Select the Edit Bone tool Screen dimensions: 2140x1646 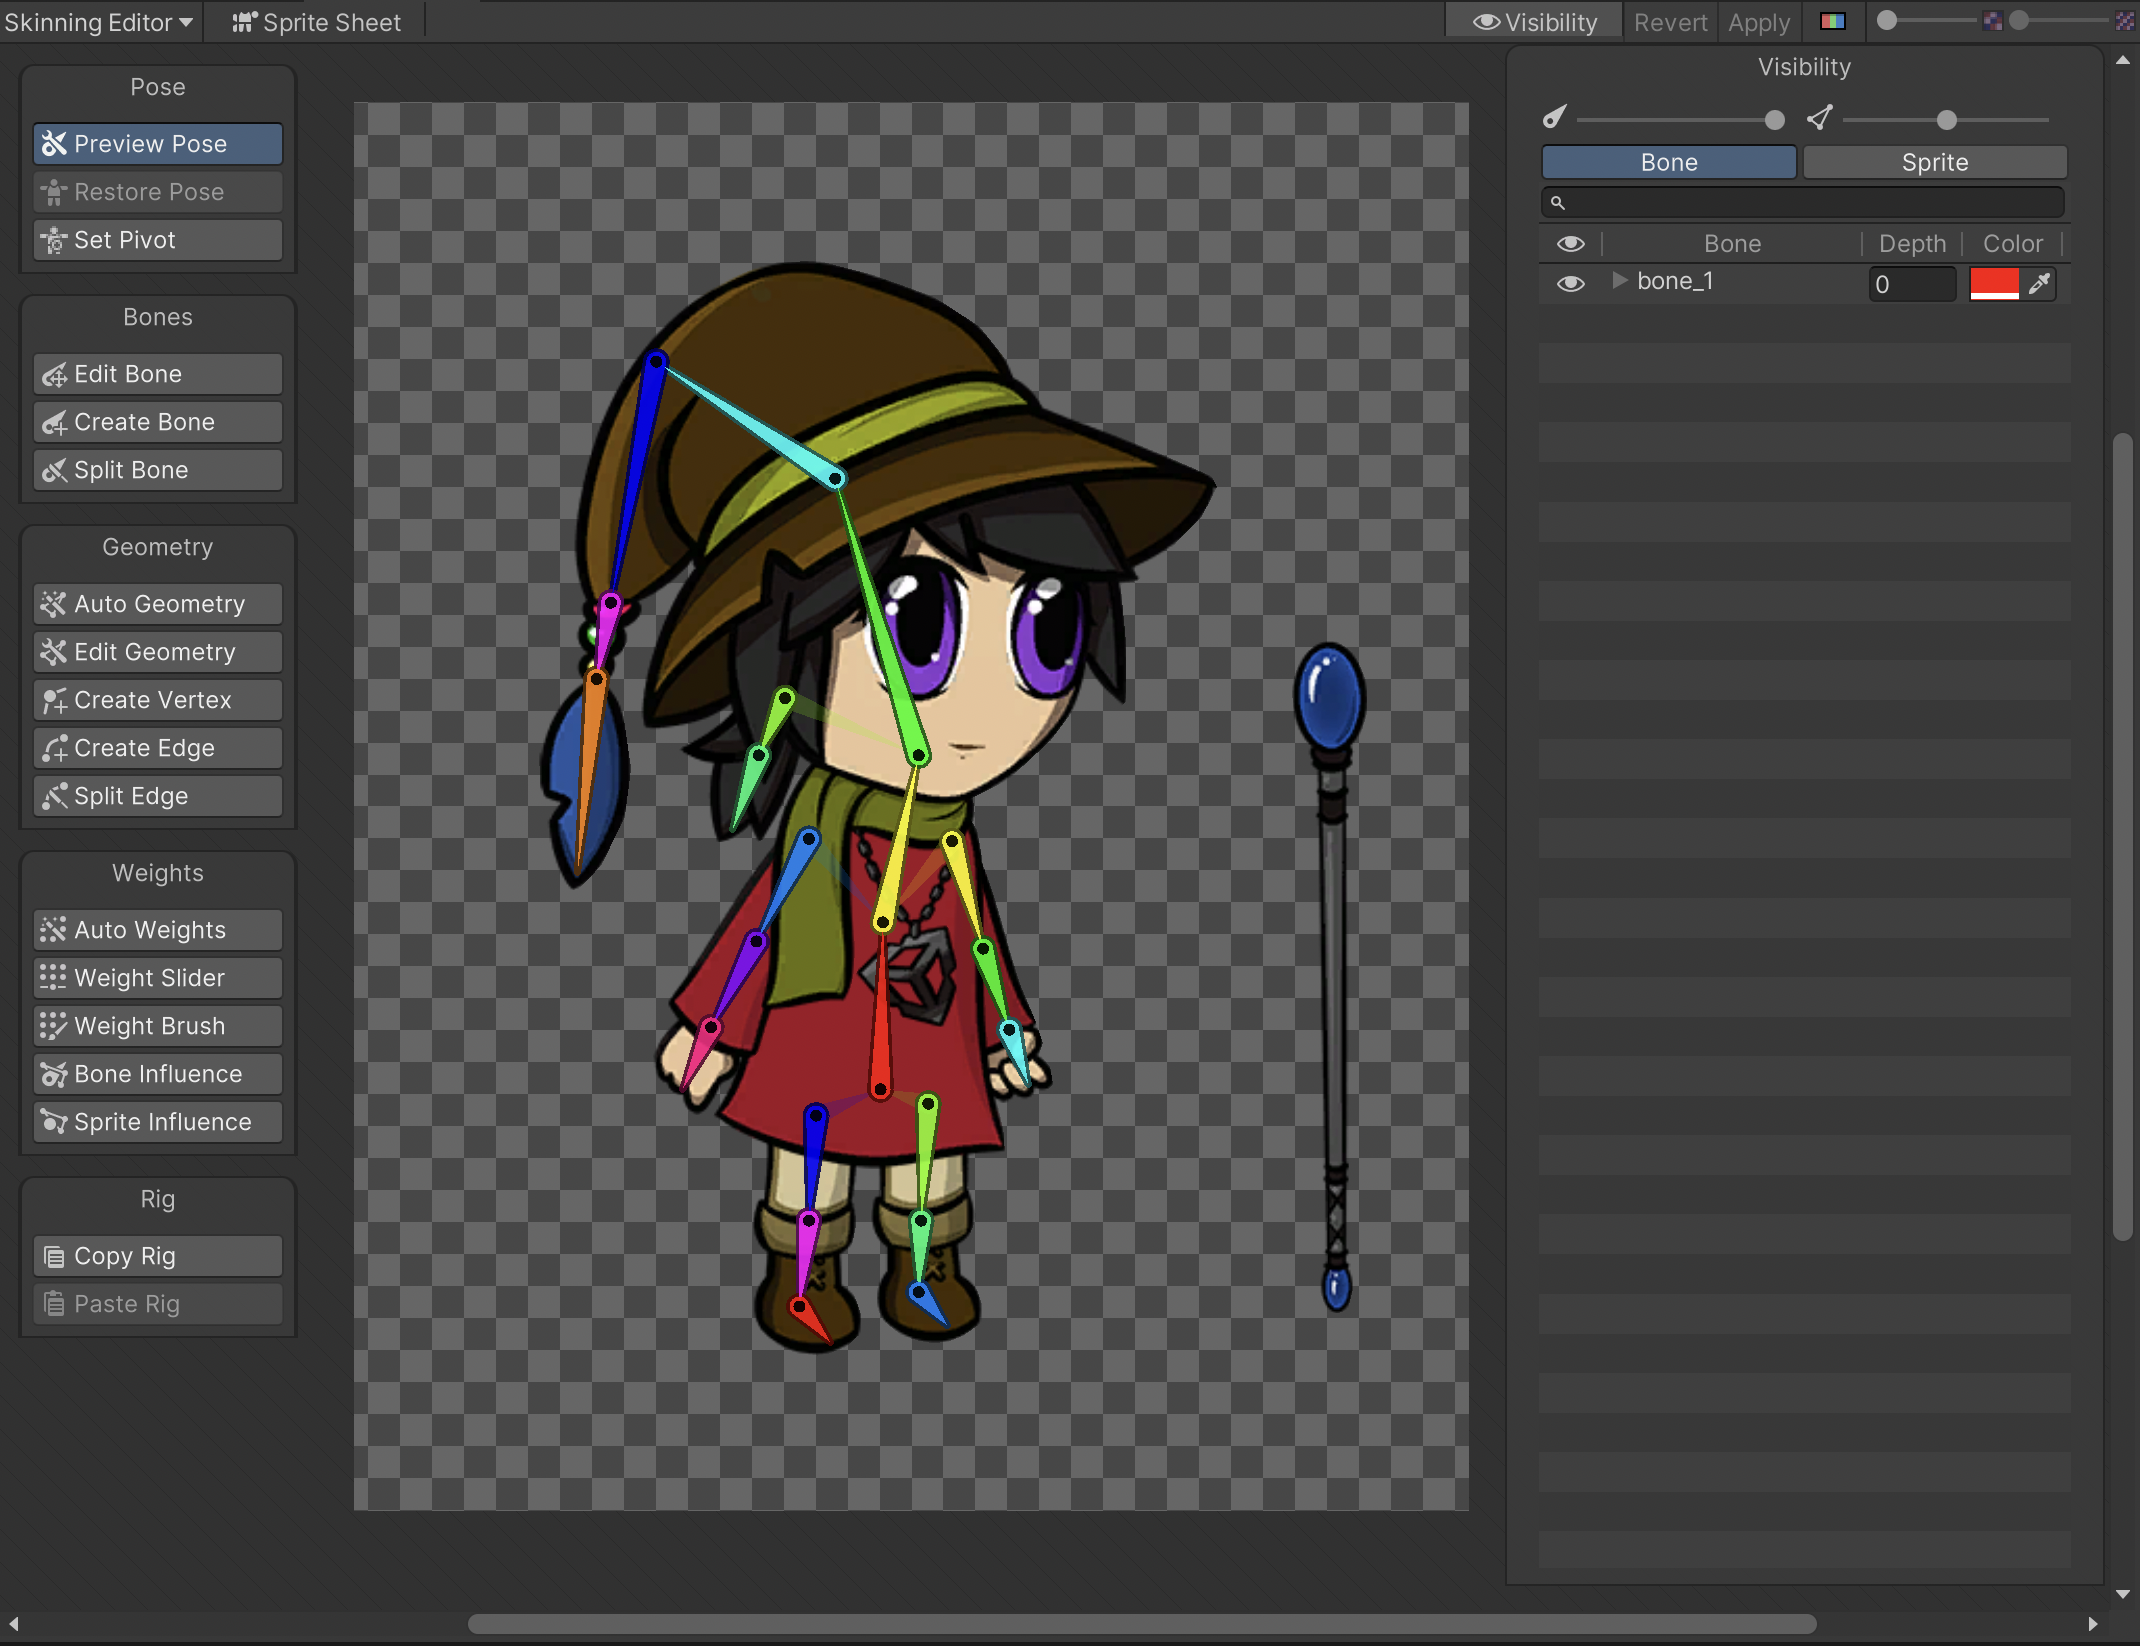(x=156, y=373)
